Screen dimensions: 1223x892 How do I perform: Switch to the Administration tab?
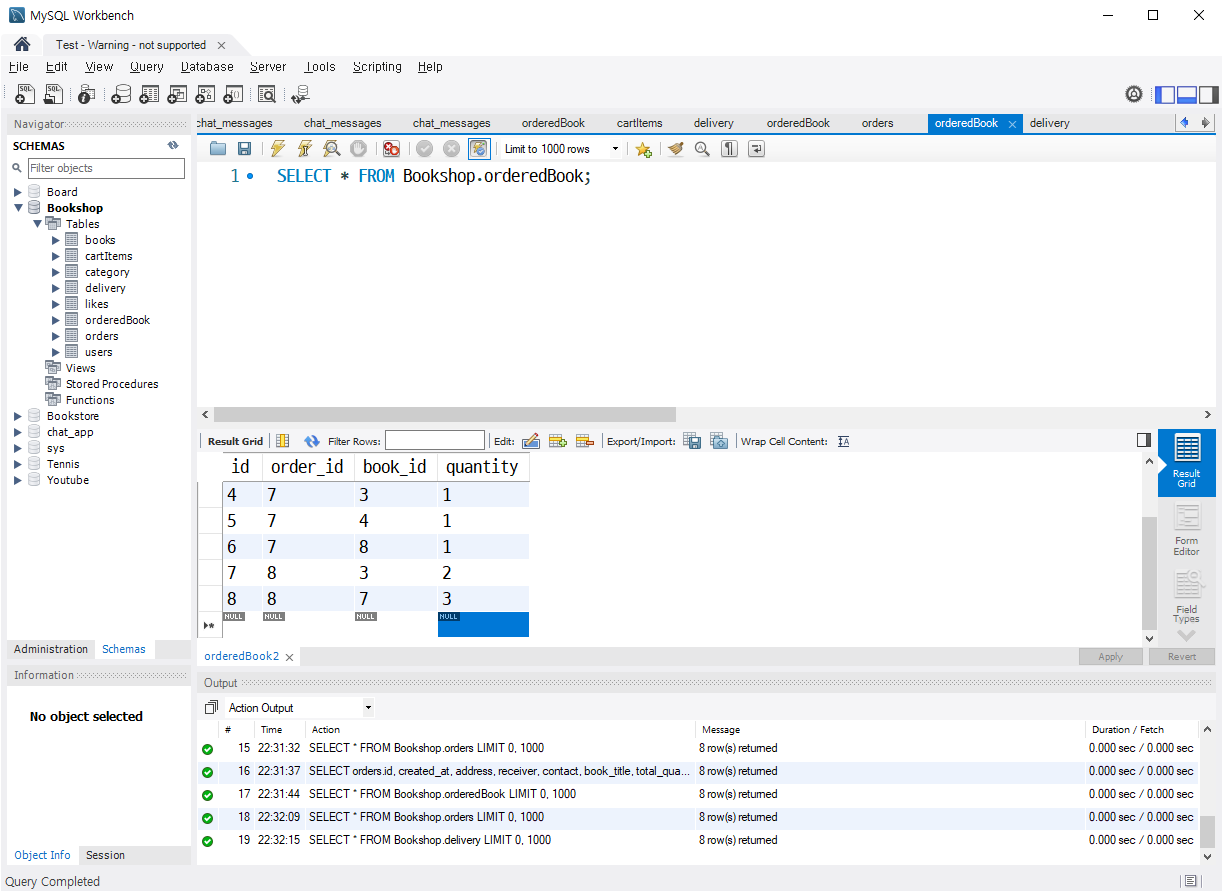coord(51,649)
